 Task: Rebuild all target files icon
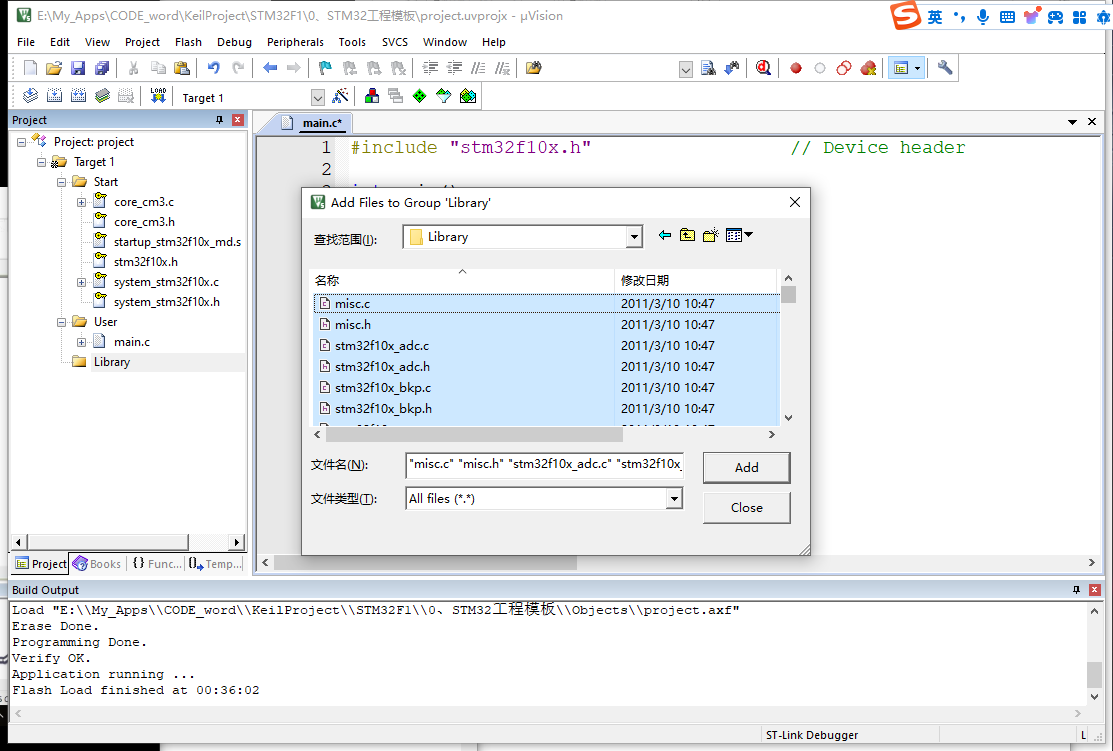point(78,96)
